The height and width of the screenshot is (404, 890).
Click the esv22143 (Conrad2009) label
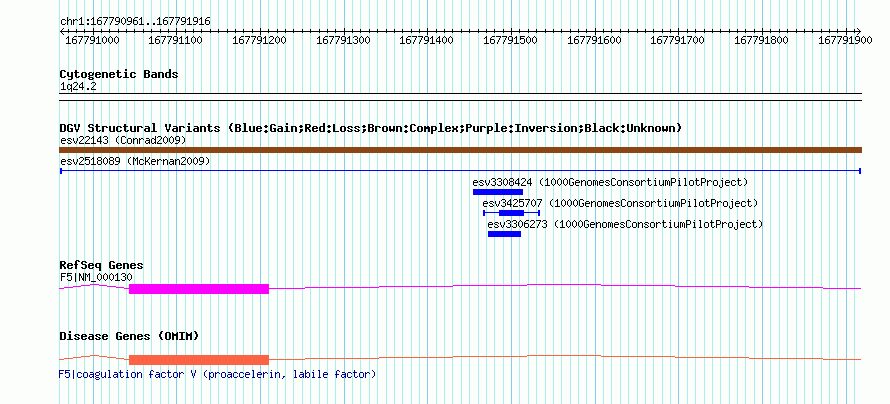pos(123,140)
